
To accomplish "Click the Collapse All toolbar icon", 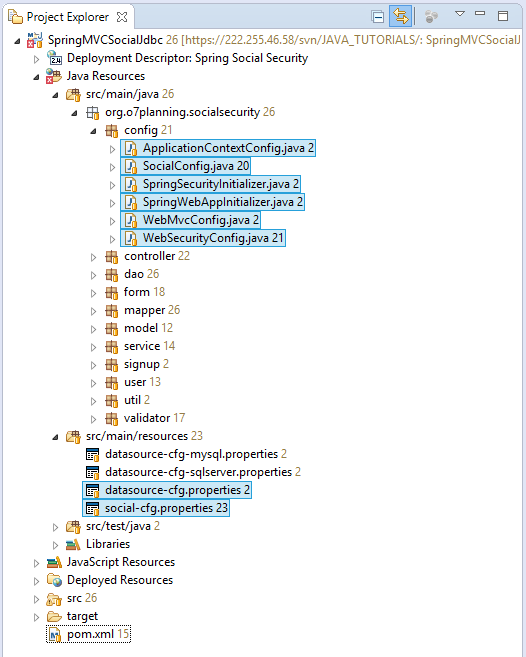I will click(378, 17).
